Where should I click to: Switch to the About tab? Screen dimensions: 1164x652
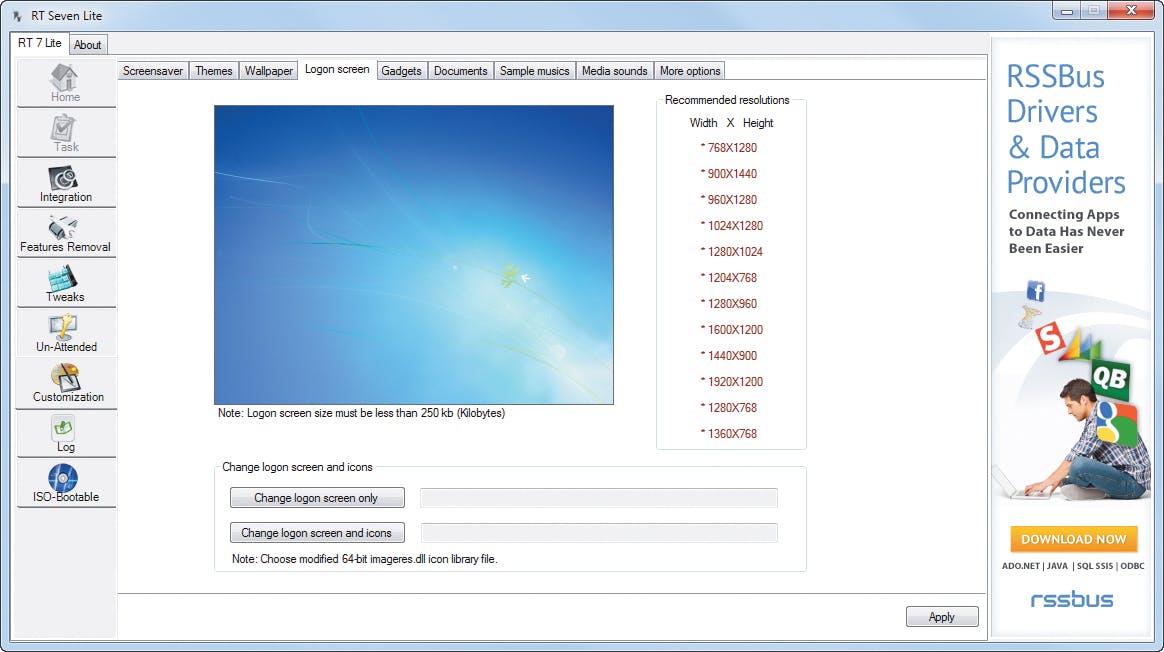tap(88, 45)
